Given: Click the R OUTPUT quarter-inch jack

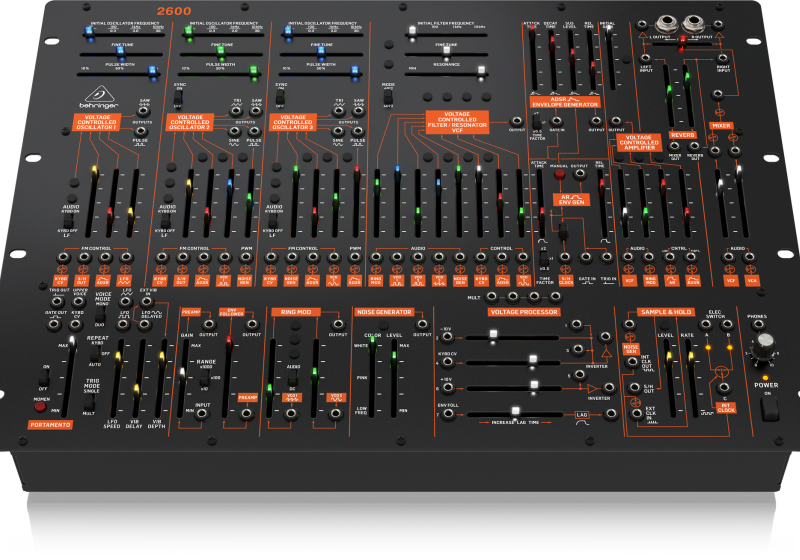Looking at the screenshot, I should (x=693, y=23).
